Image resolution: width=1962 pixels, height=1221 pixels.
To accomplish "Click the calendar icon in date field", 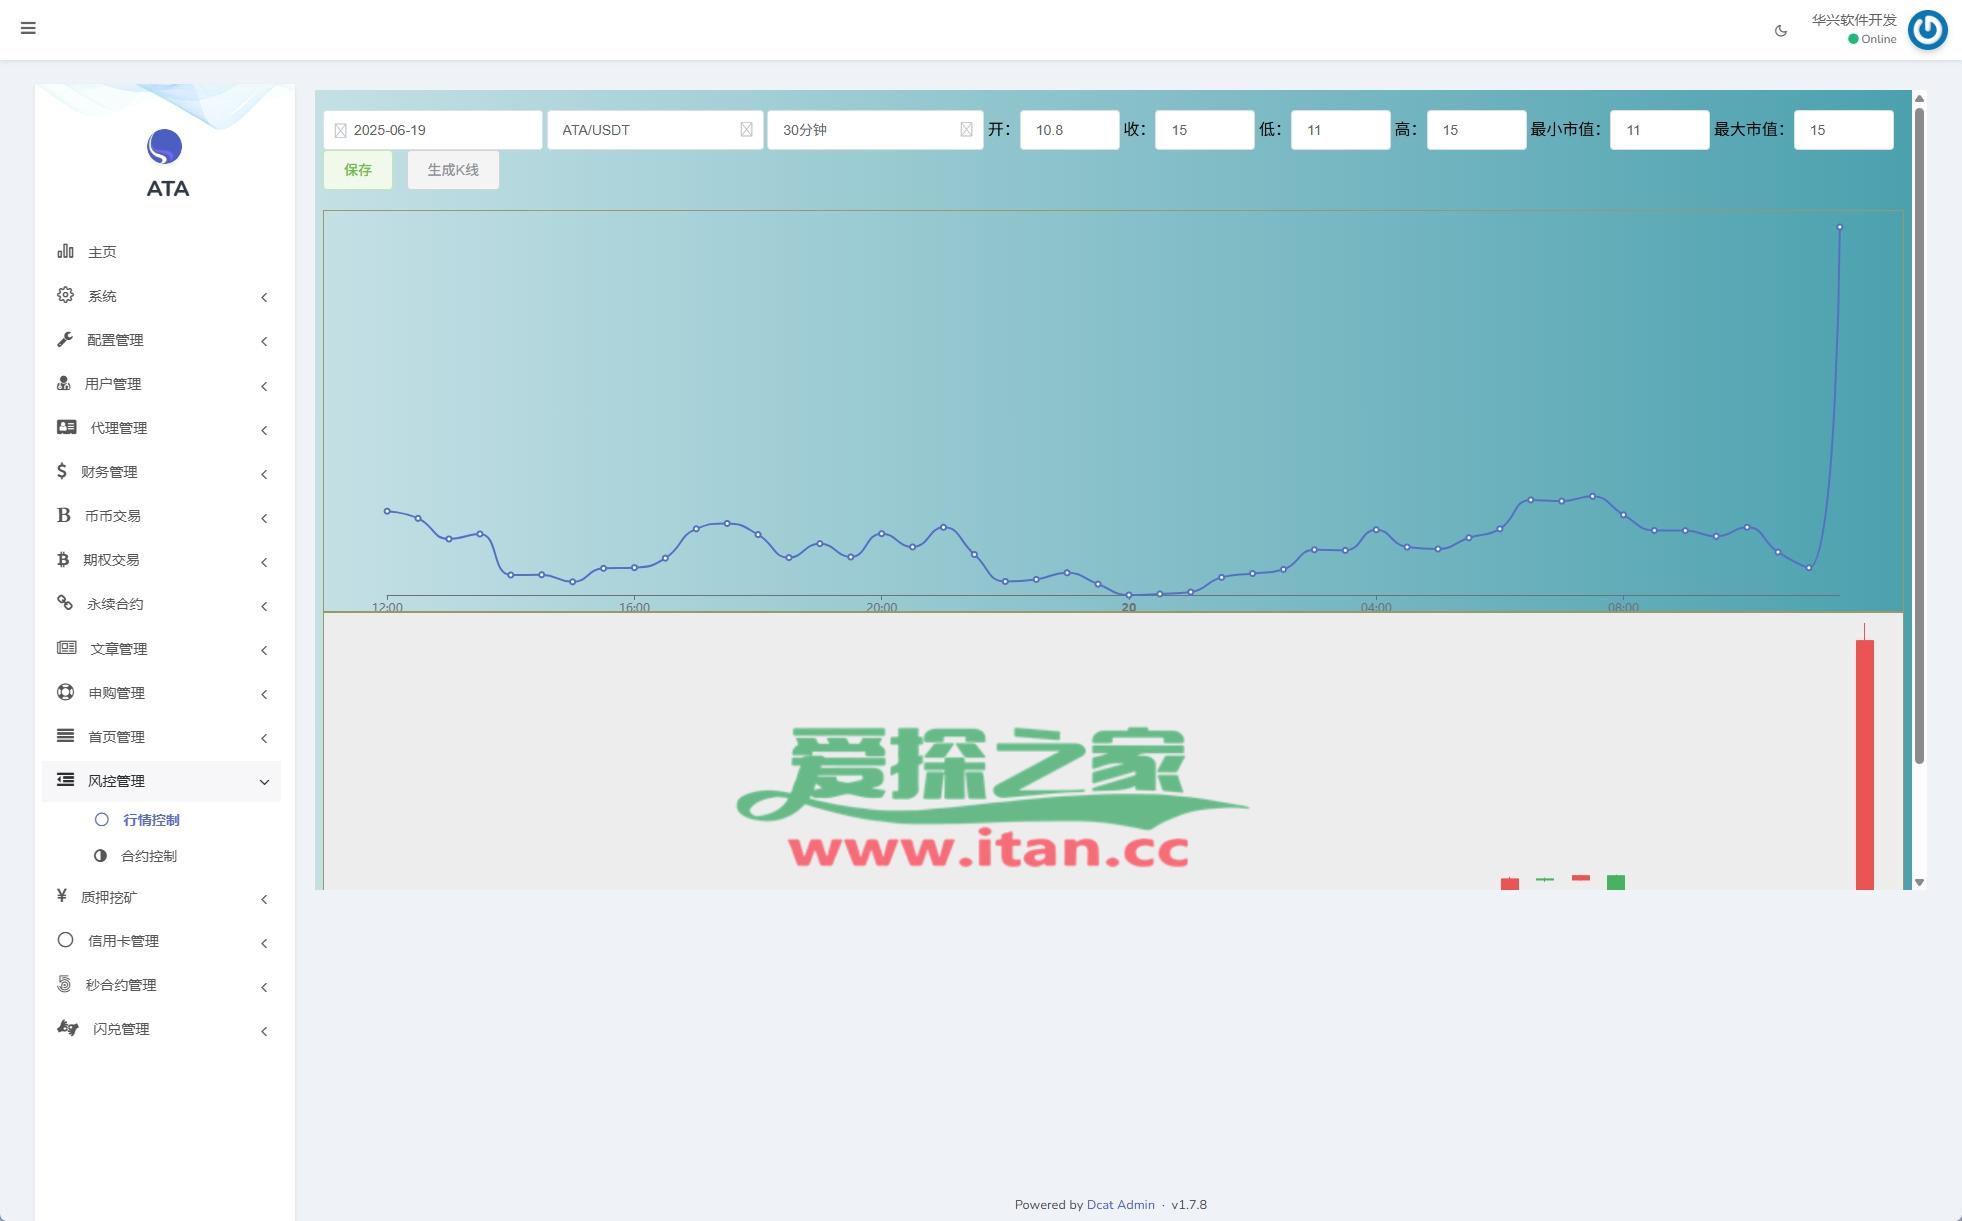I will pyautogui.click(x=340, y=130).
